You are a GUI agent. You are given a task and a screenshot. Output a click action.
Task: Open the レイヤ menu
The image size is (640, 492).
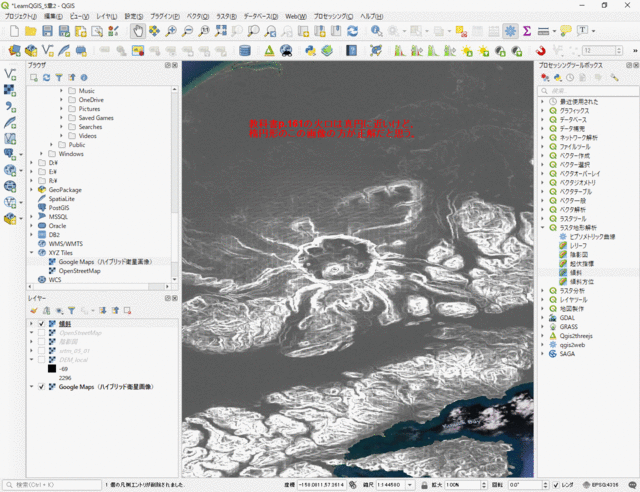(x=107, y=16)
